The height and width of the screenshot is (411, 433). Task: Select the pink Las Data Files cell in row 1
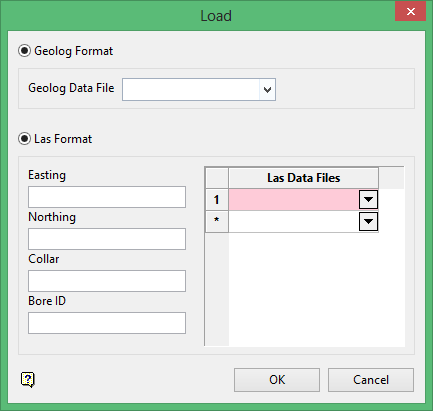(x=294, y=199)
